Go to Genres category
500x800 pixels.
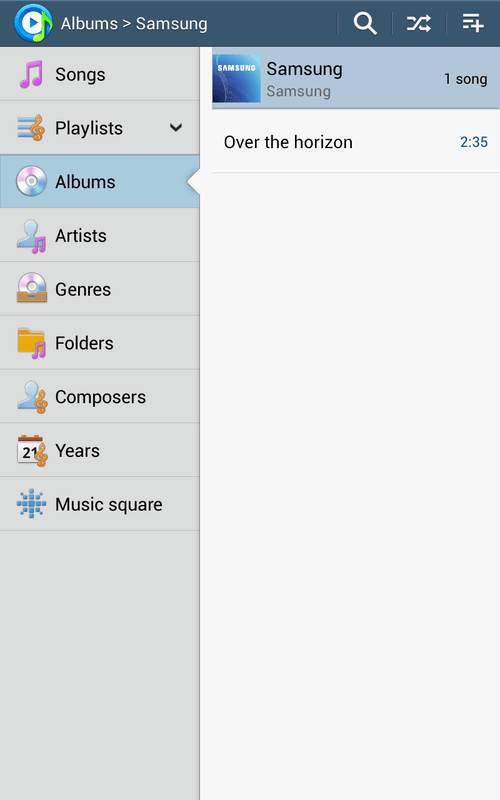99,289
